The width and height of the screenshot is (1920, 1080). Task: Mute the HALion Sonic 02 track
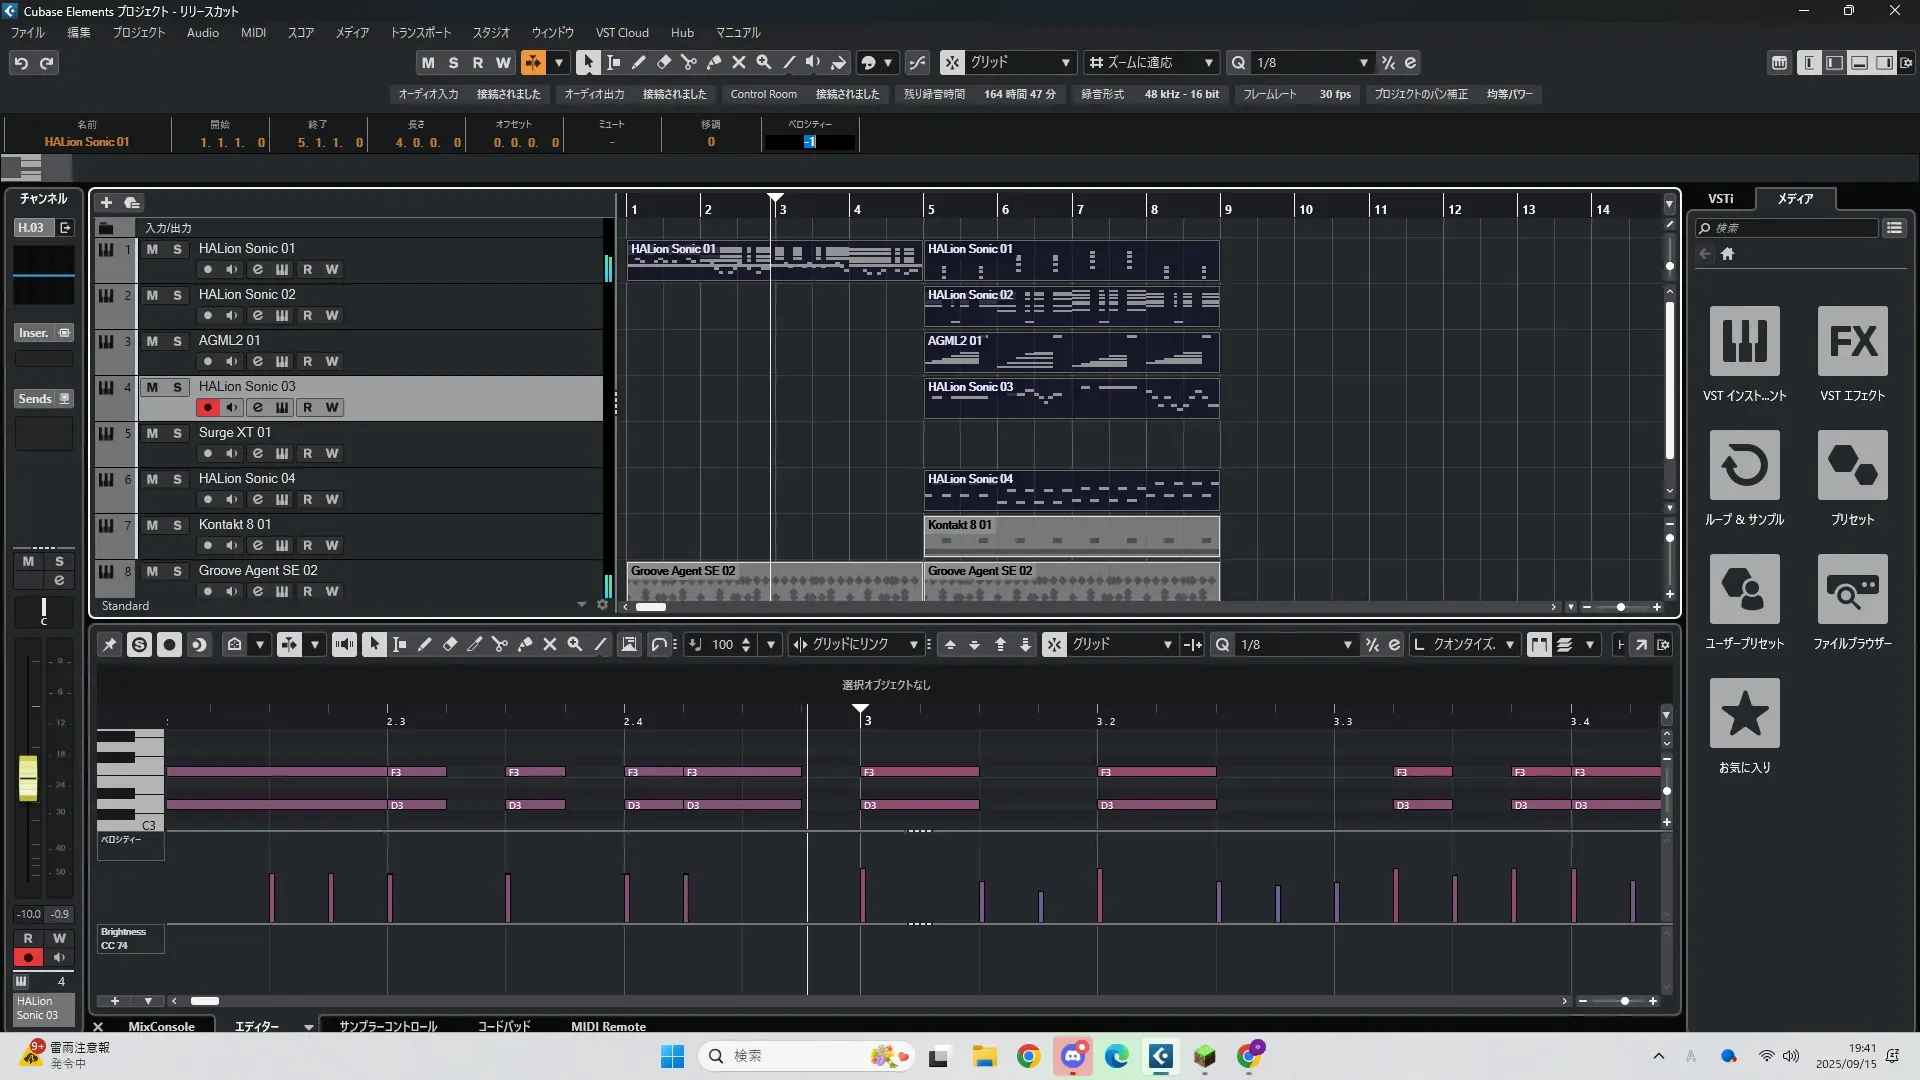(152, 295)
